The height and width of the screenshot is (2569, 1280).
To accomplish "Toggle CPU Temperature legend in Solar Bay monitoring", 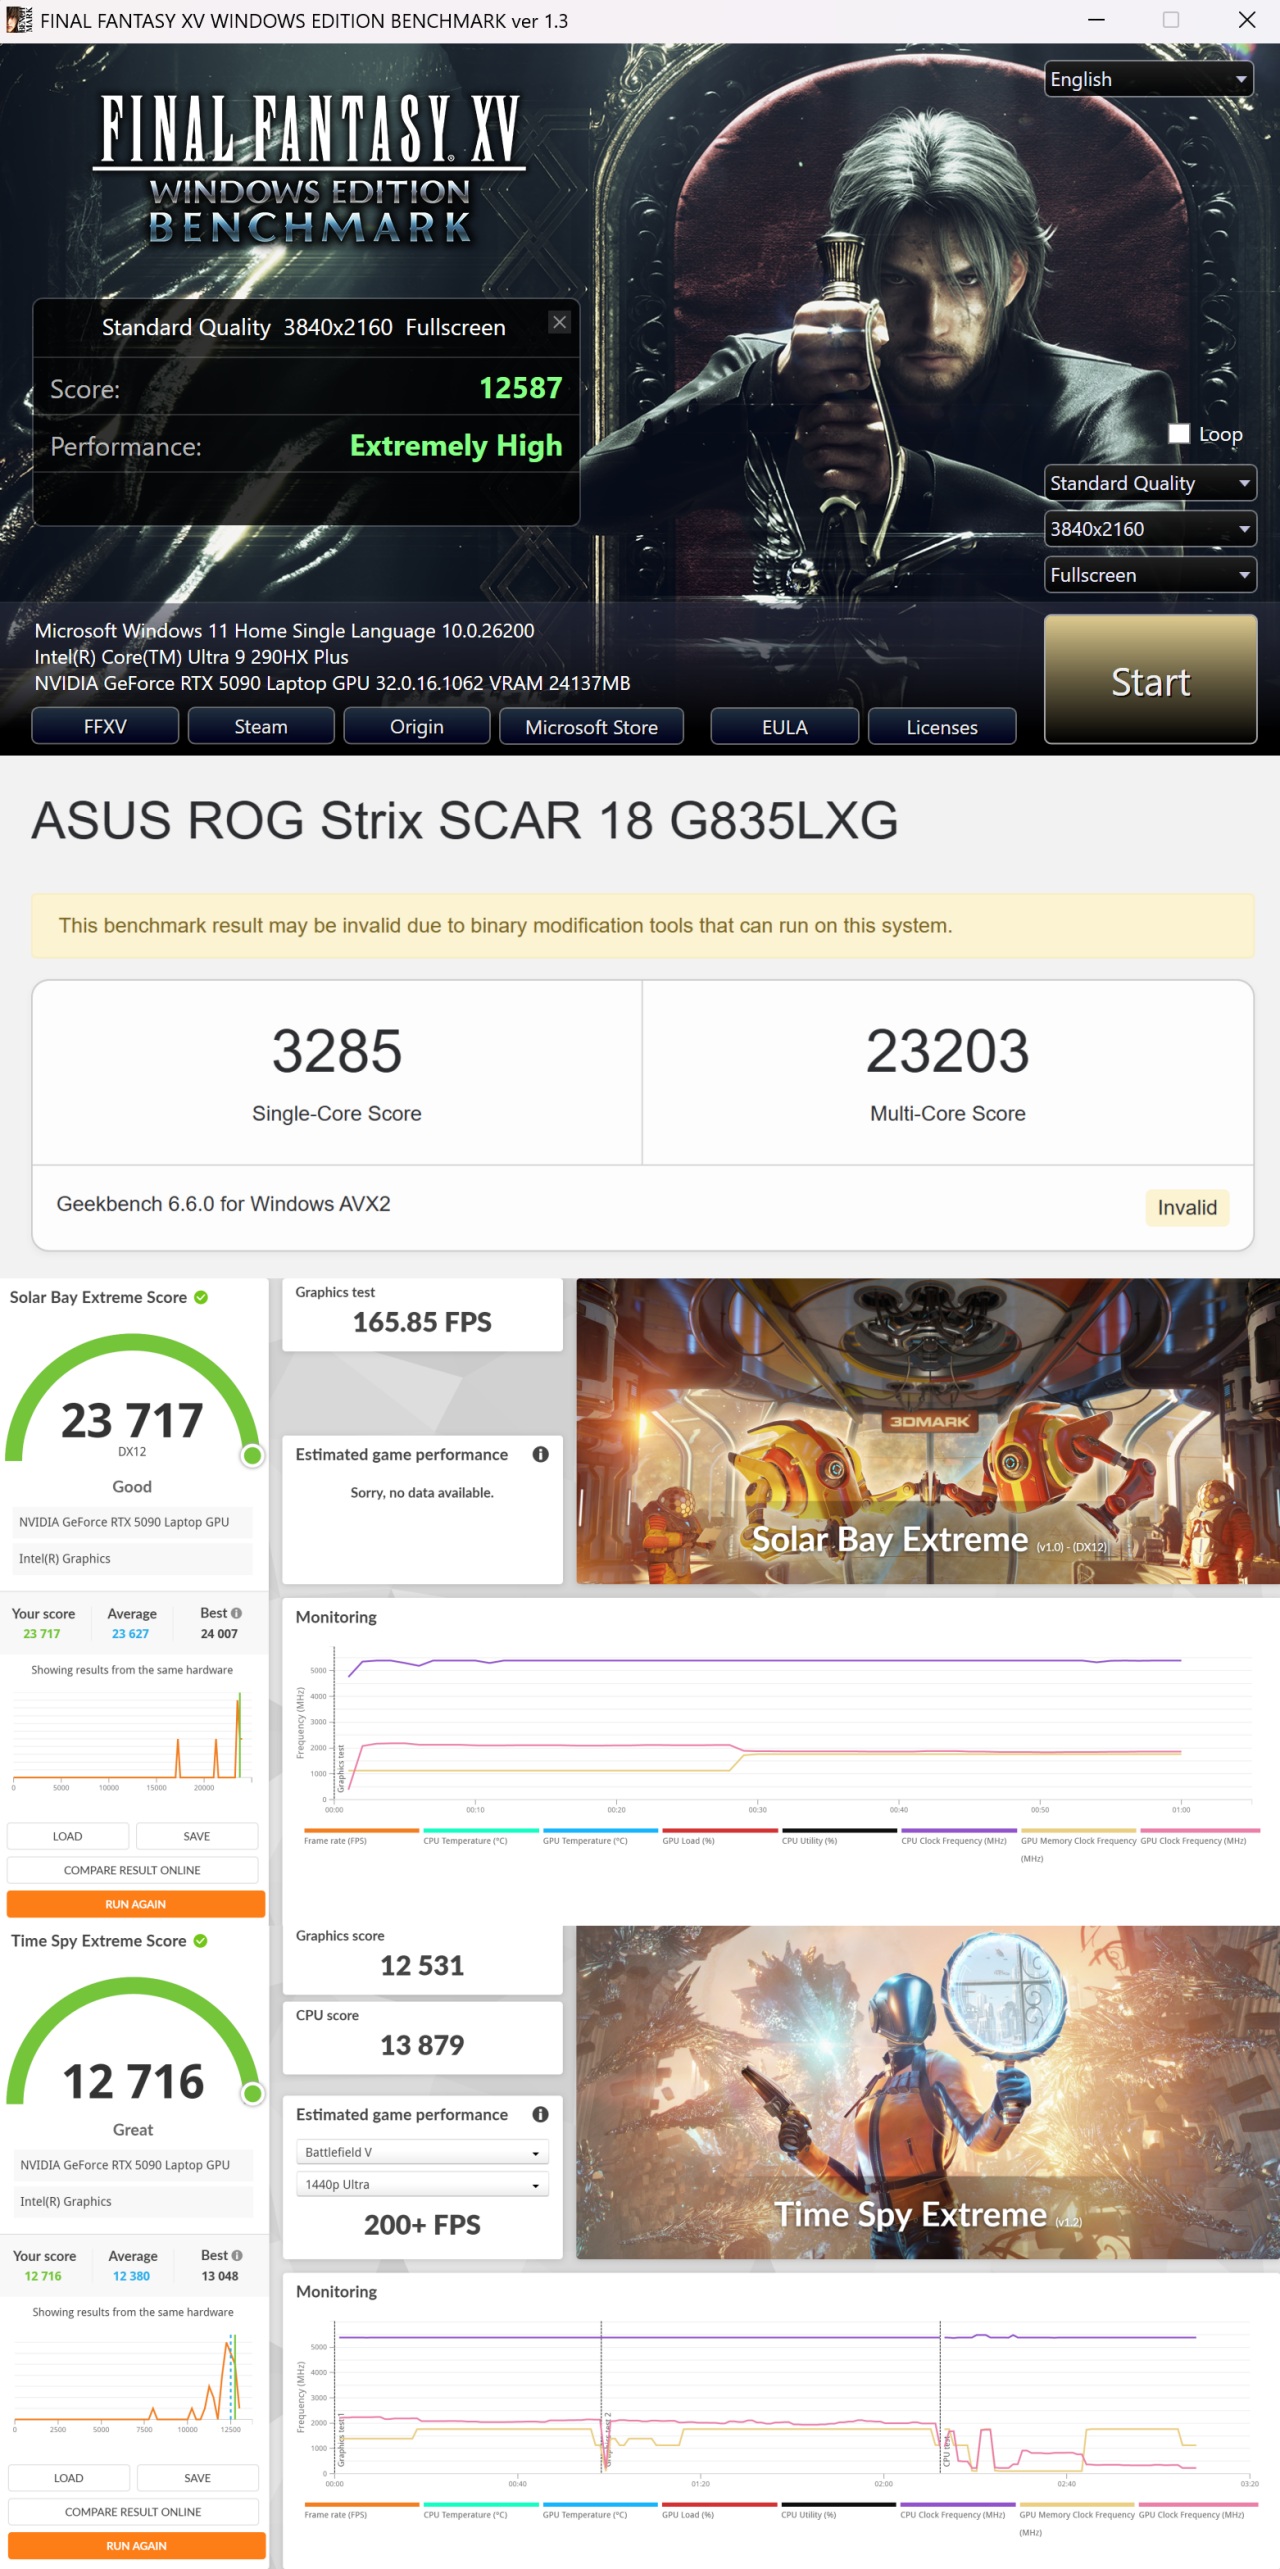I will click(481, 1836).
